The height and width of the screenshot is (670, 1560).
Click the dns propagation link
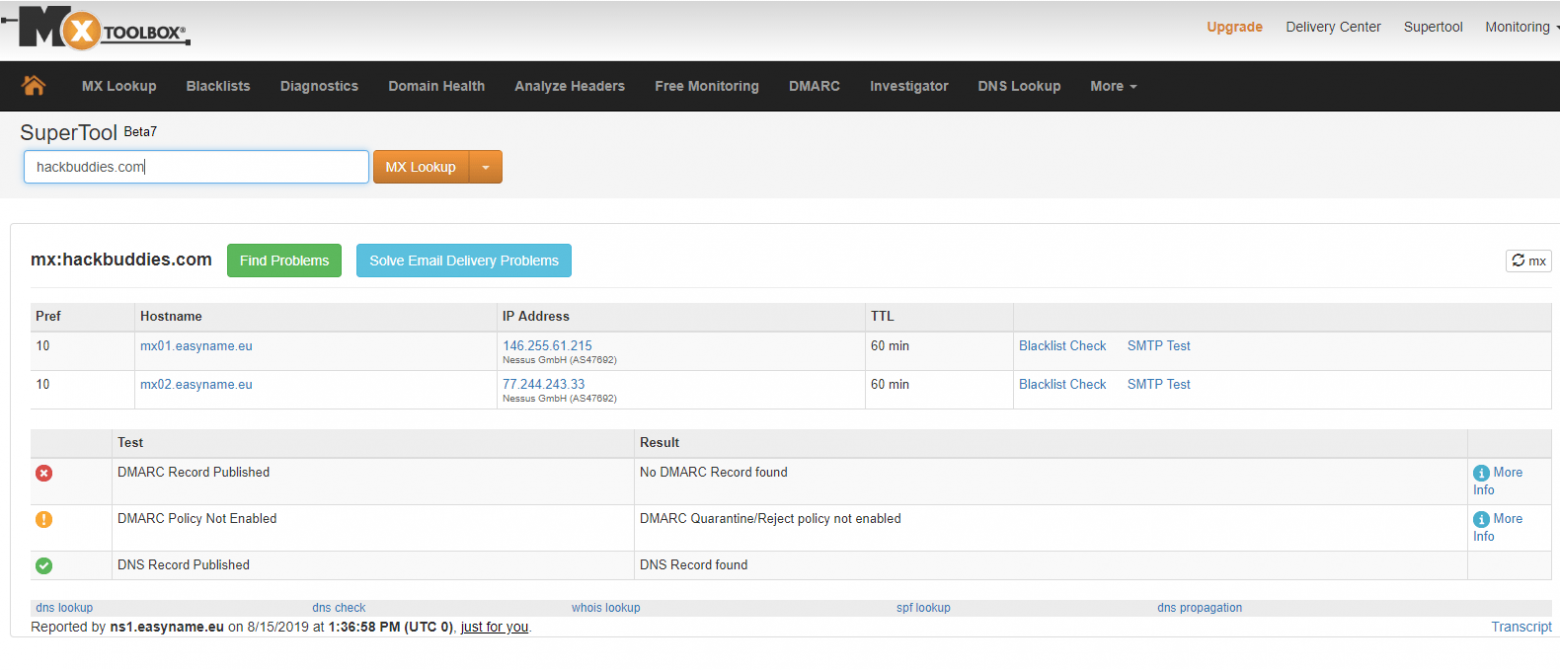1200,607
